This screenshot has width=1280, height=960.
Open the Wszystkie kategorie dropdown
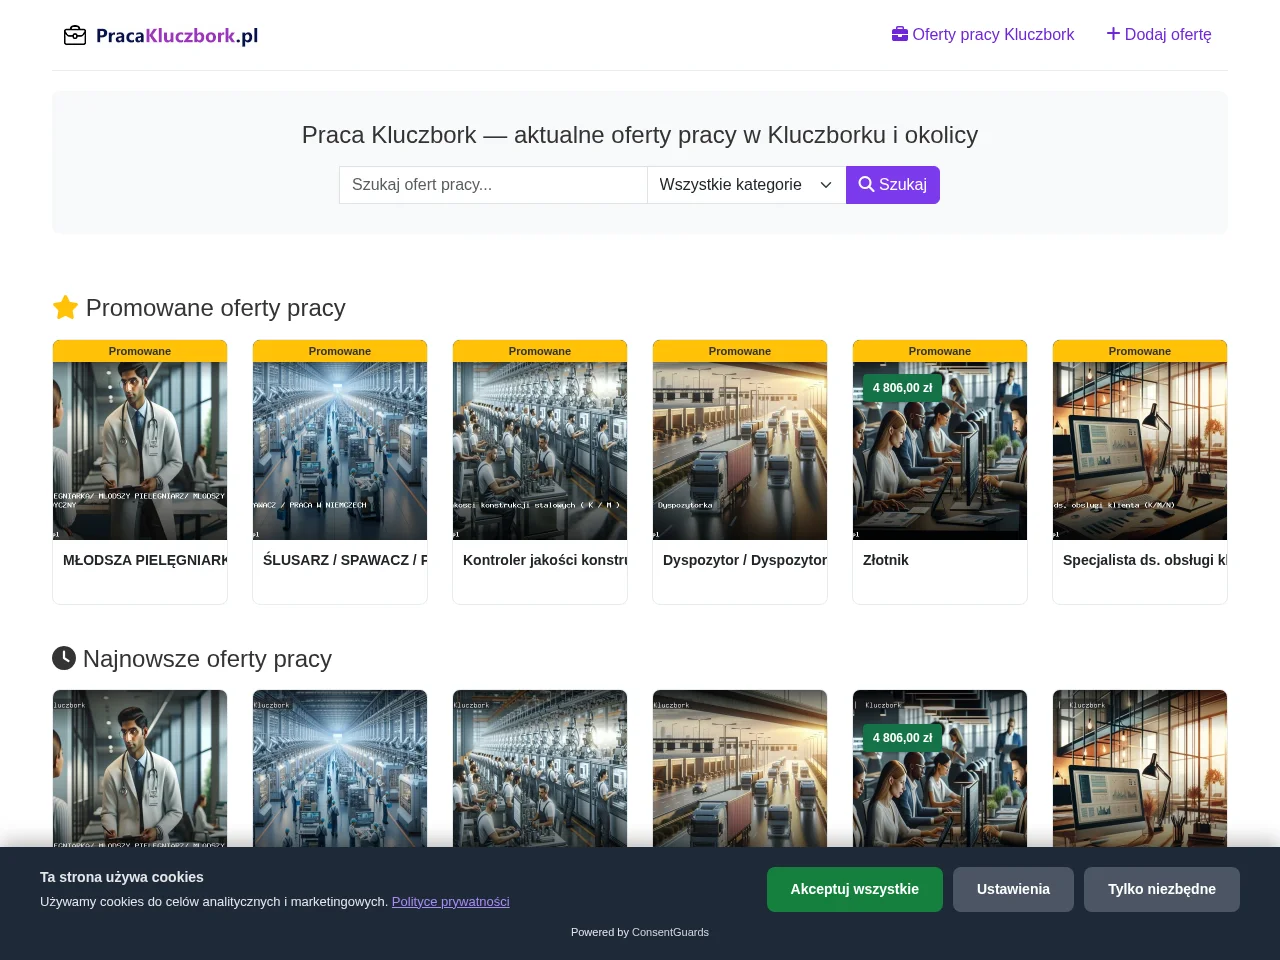pyautogui.click(x=746, y=185)
